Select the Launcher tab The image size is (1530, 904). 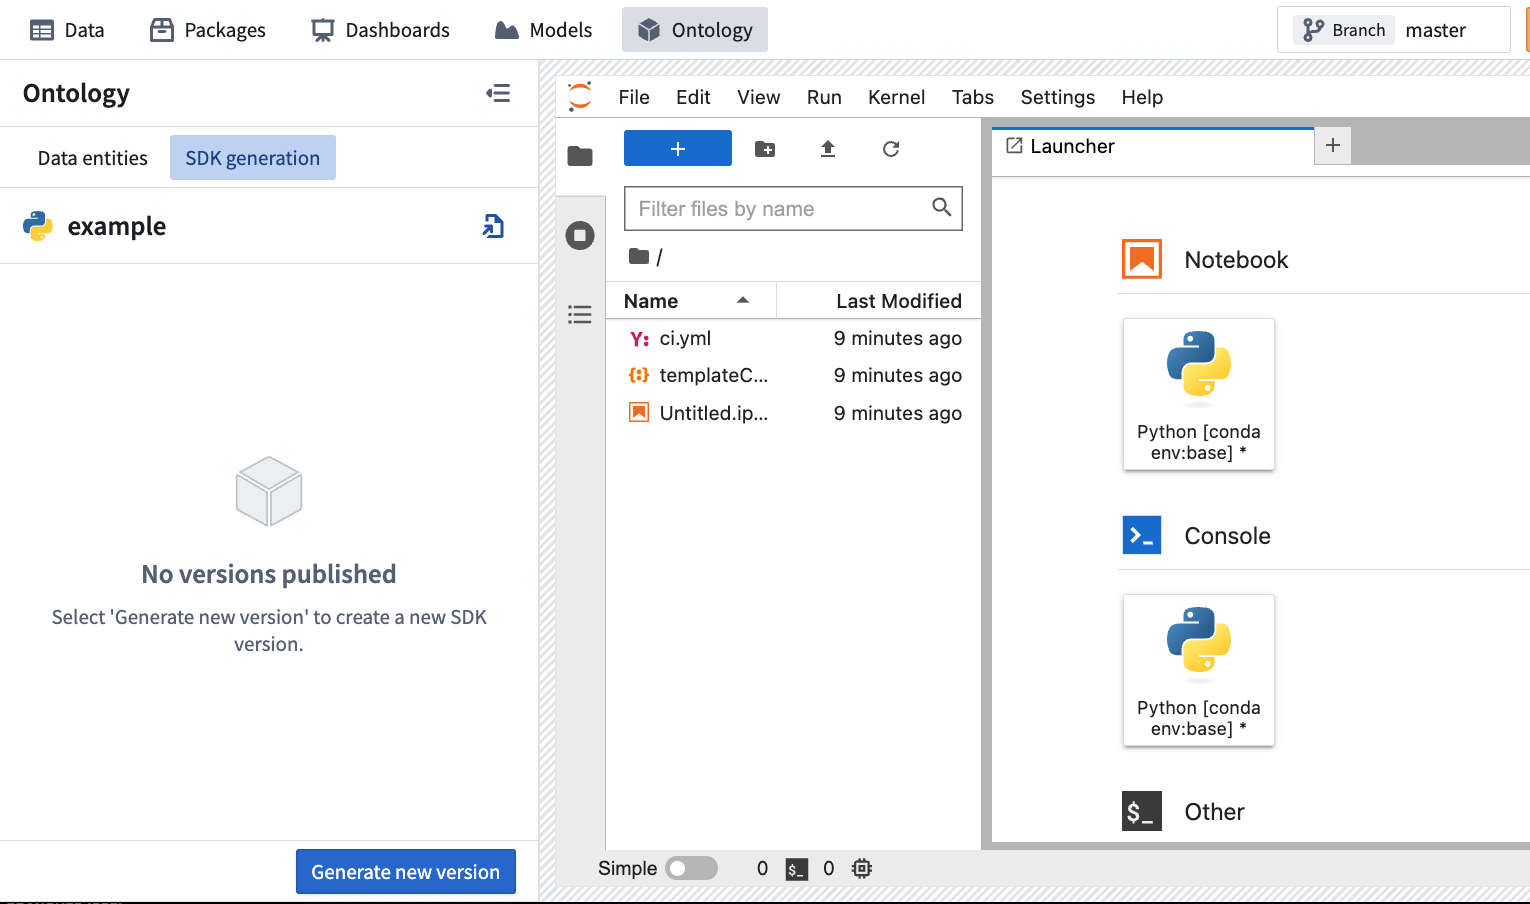click(1153, 146)
